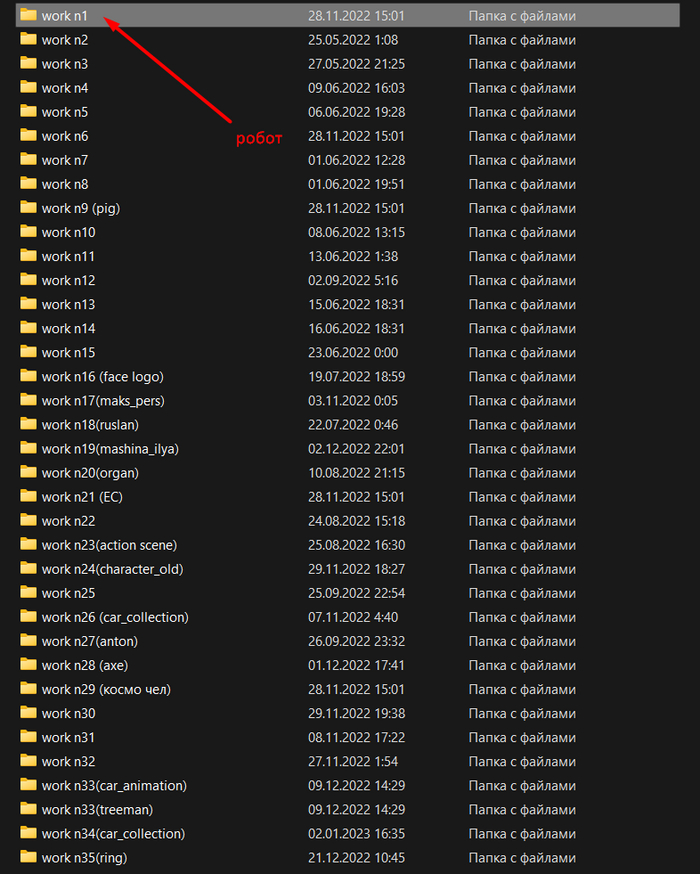Click the work n22 folder icon
Image resolution: width=700 pixels, height=874 pixels.
(x=28, y=520)
